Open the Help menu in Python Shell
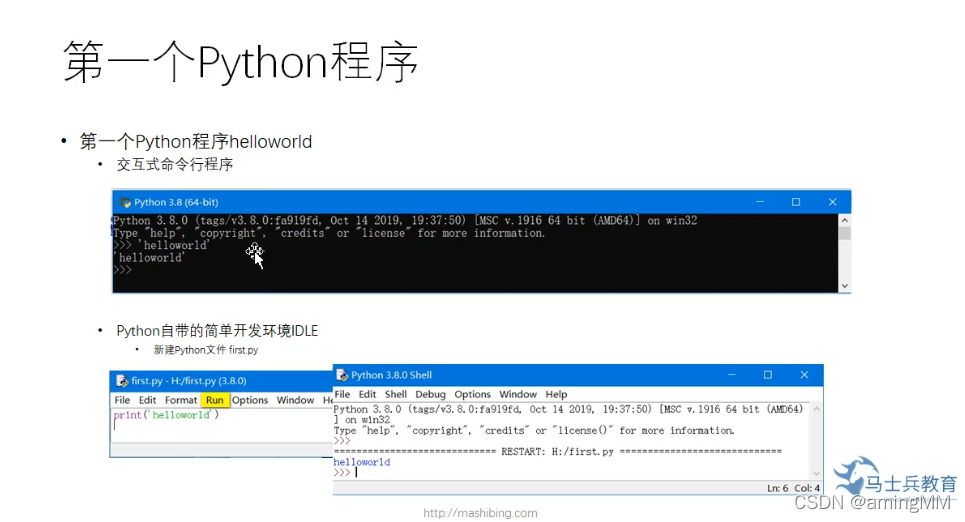The width and height of the screenshot is (965, 522). [x=556, y=394]
